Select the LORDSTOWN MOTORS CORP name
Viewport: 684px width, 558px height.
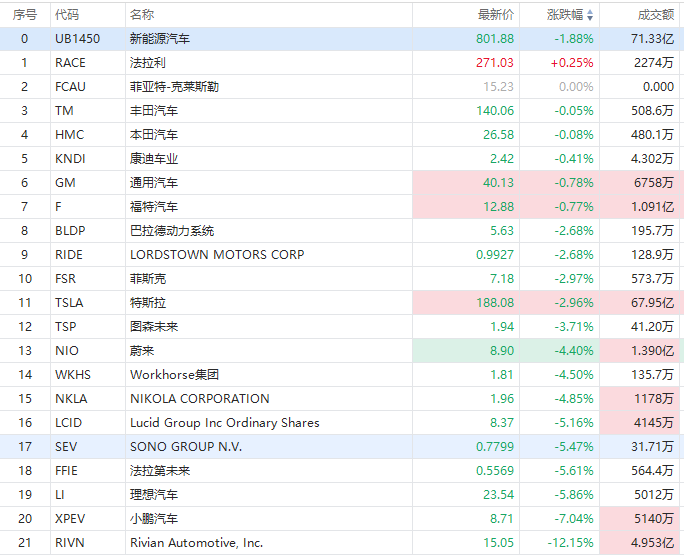pyautogui.click(x=217, y=255)
